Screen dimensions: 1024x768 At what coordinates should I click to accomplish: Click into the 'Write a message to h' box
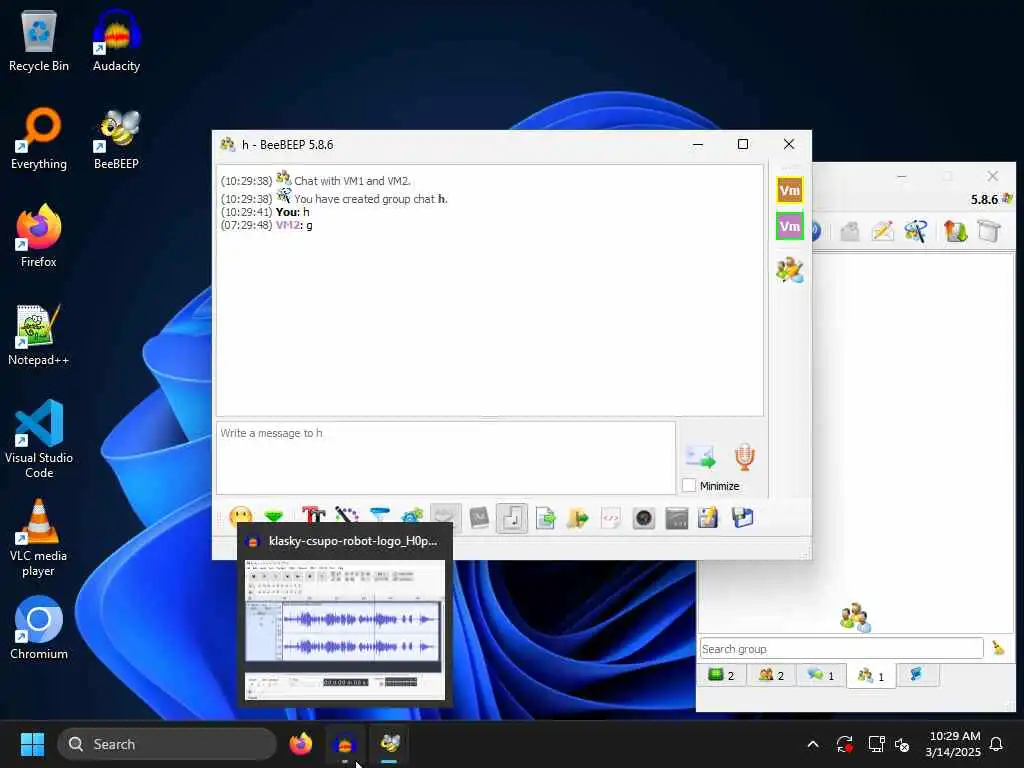(445, 458)
